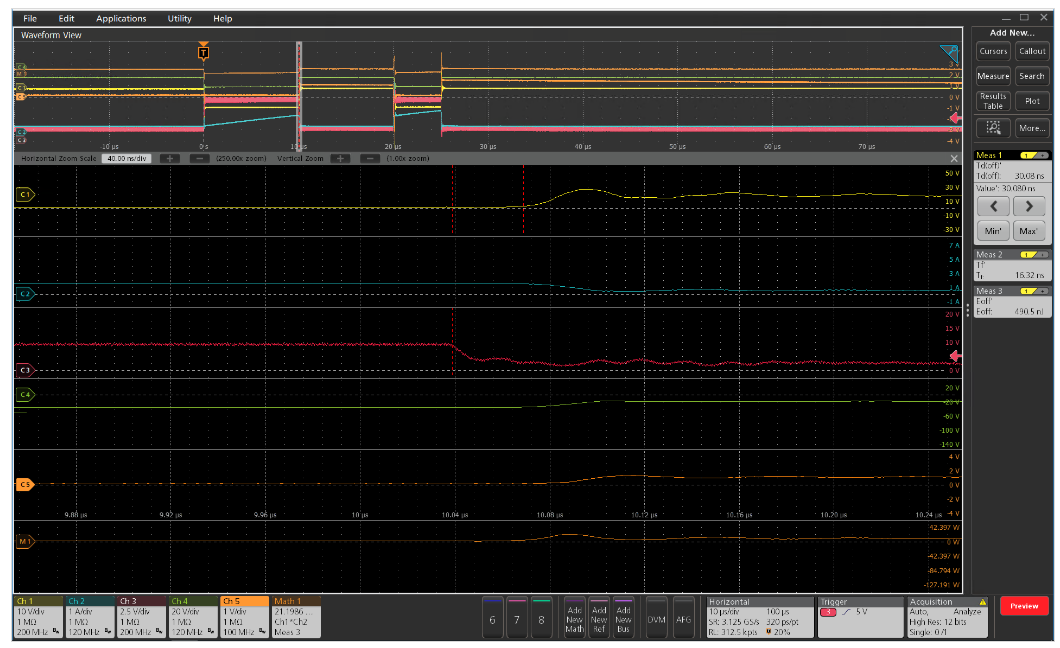
Task: Expand the Ch 5 badge settings arrow
Action: coord(261,630)
